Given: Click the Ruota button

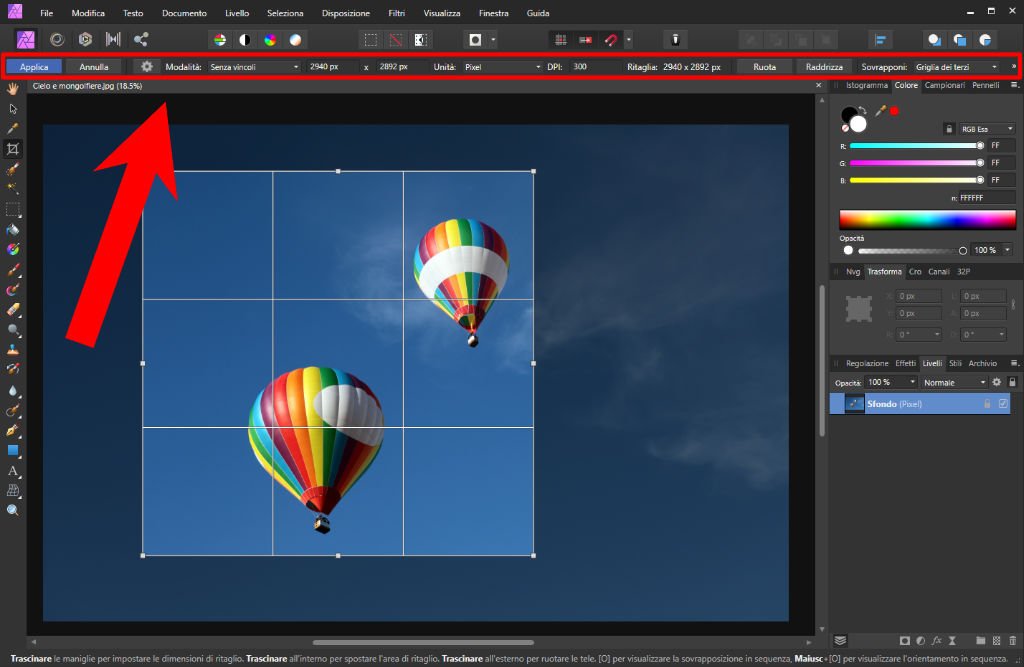Looking at the screenshot, I should point(764,67).
